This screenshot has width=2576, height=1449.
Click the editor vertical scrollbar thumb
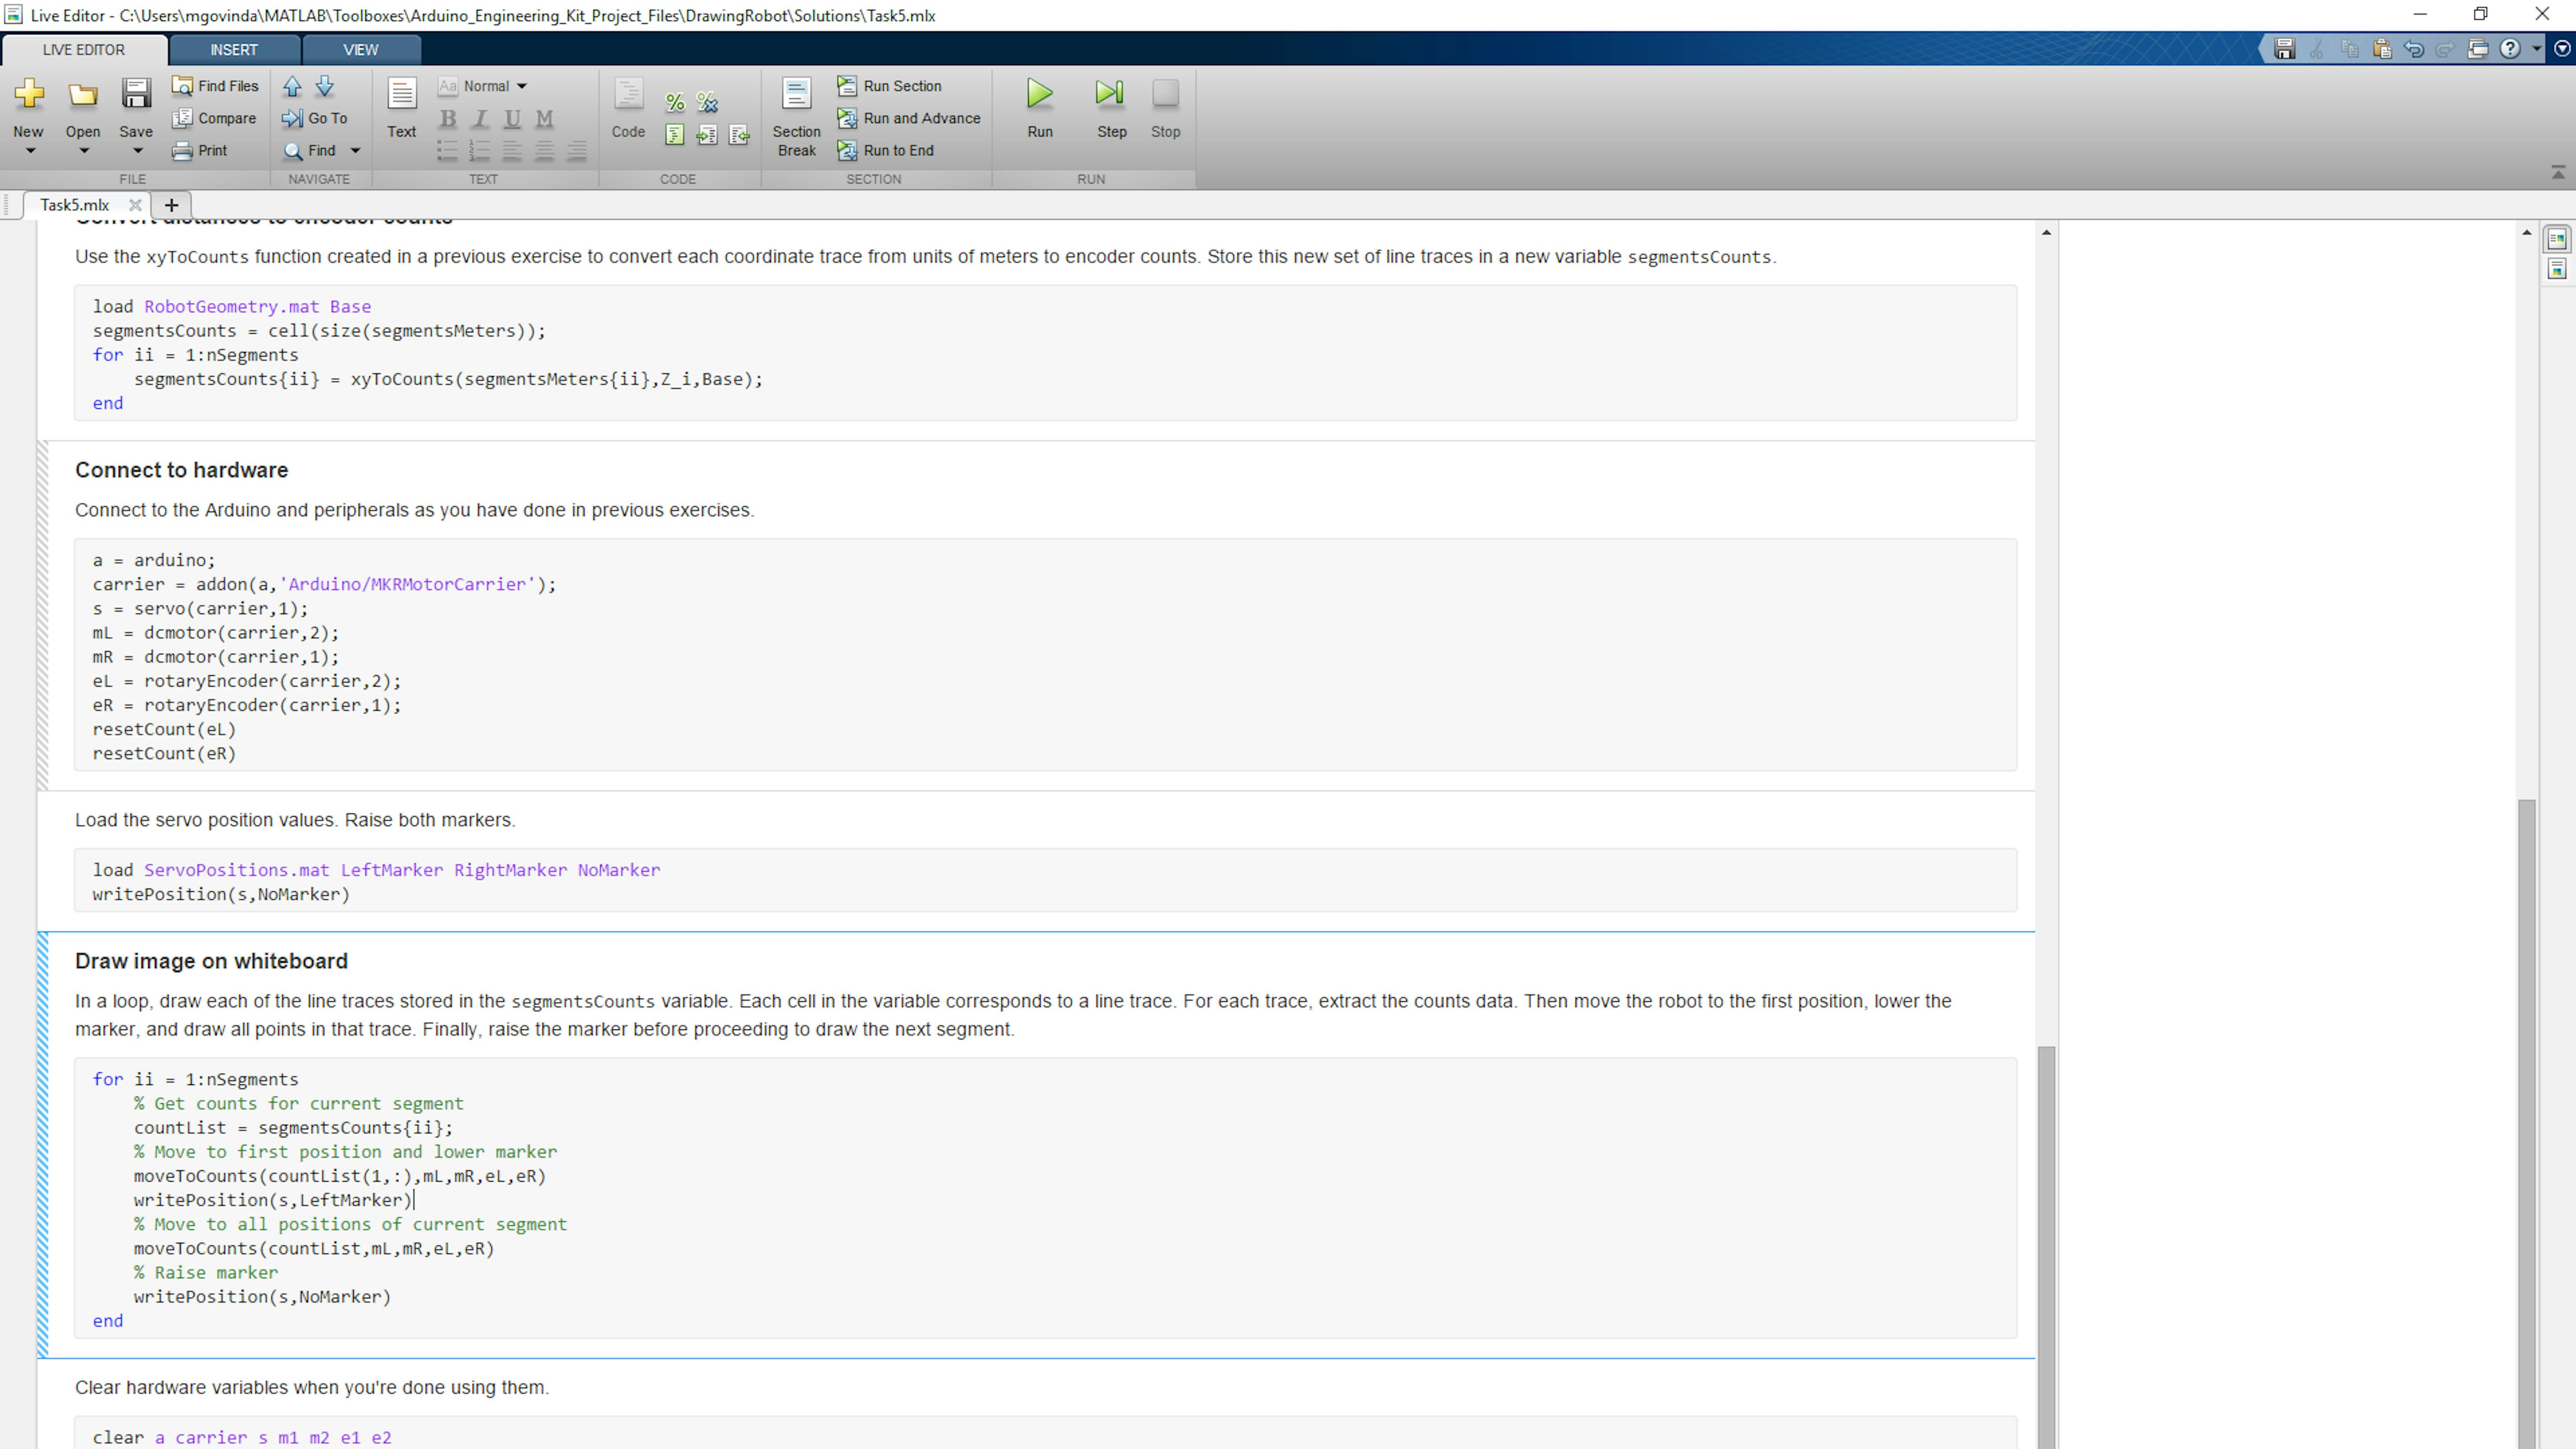pos(2046,1247)
